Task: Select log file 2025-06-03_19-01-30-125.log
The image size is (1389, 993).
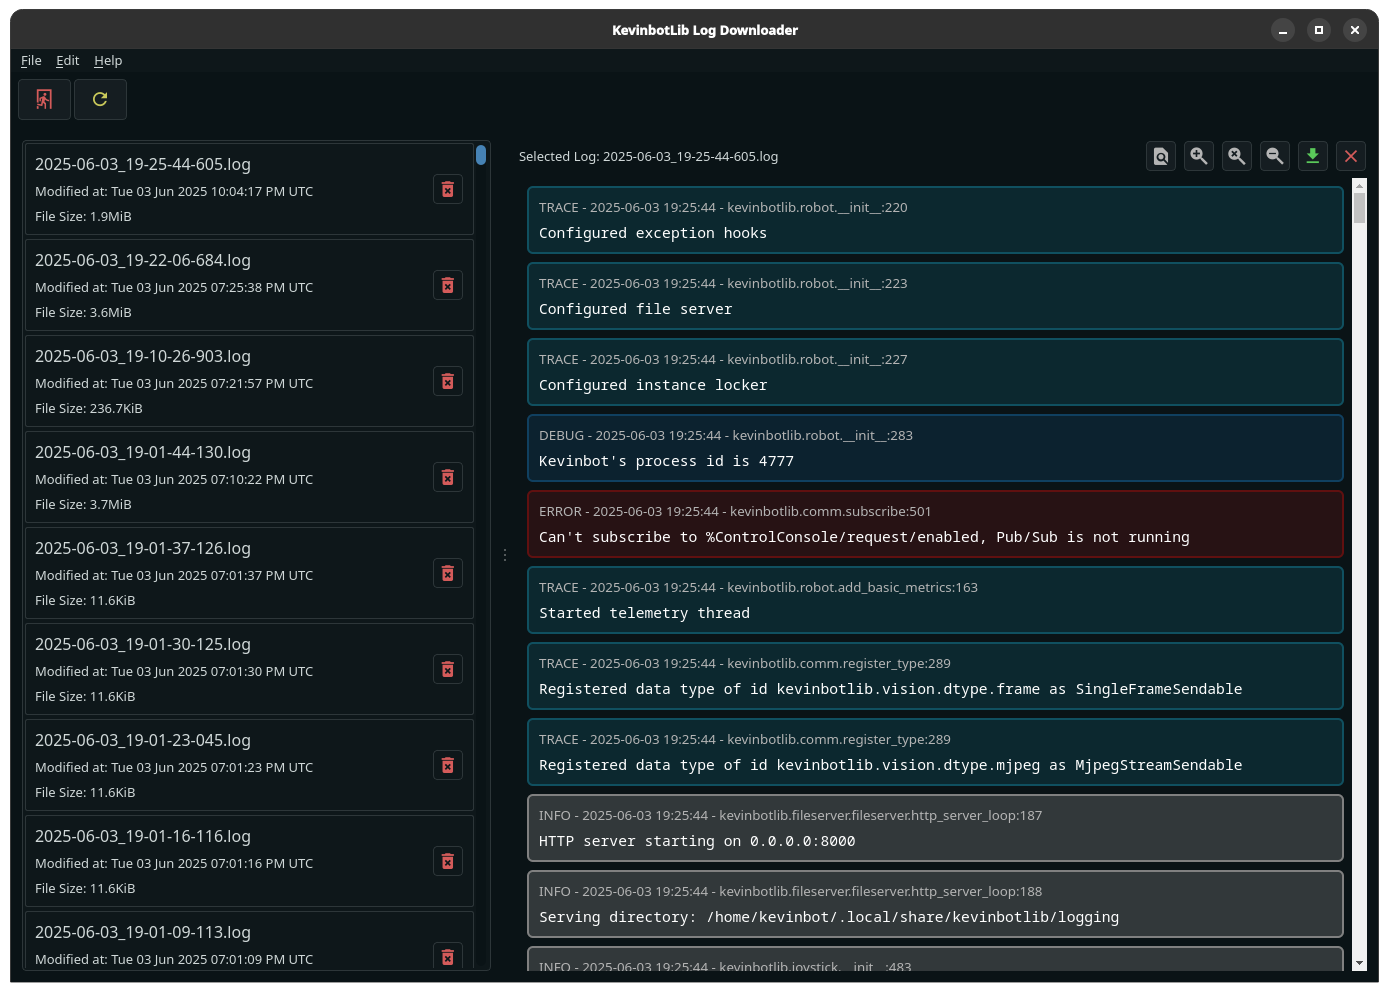Action: tap(249, 669)
